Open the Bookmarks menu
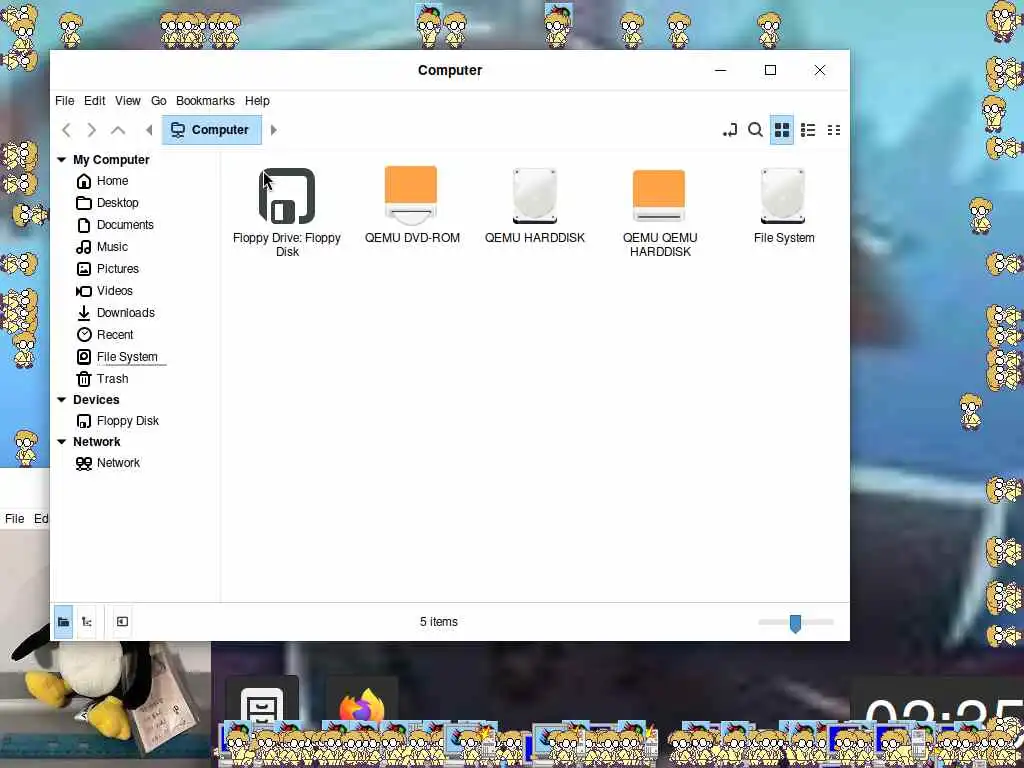Image resolution: width=1024 pixels, height=768 pixels. pos(205,101)
